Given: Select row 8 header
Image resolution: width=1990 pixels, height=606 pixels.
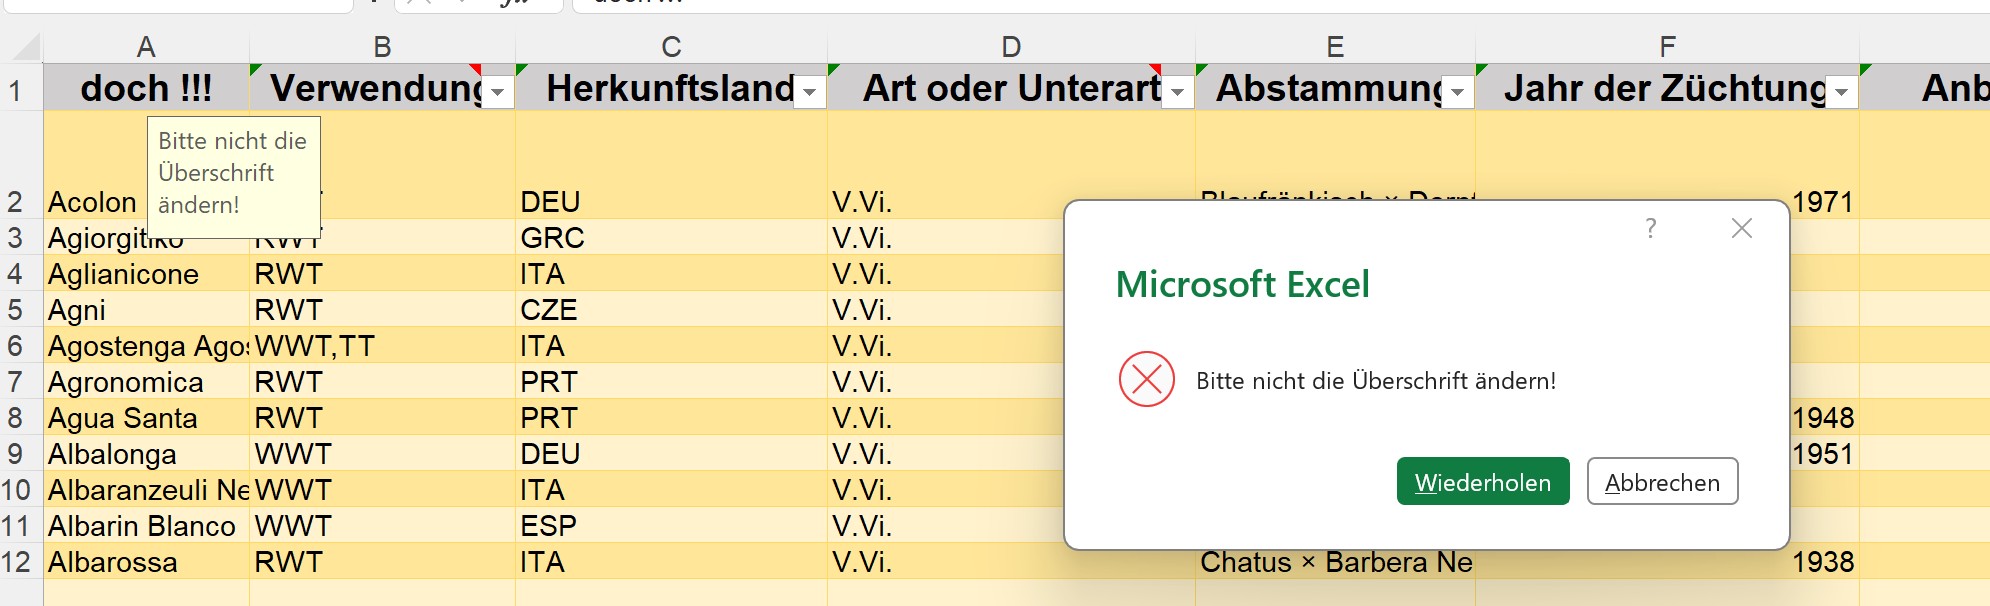Looking at the screenshot, I should coord(16,418).
